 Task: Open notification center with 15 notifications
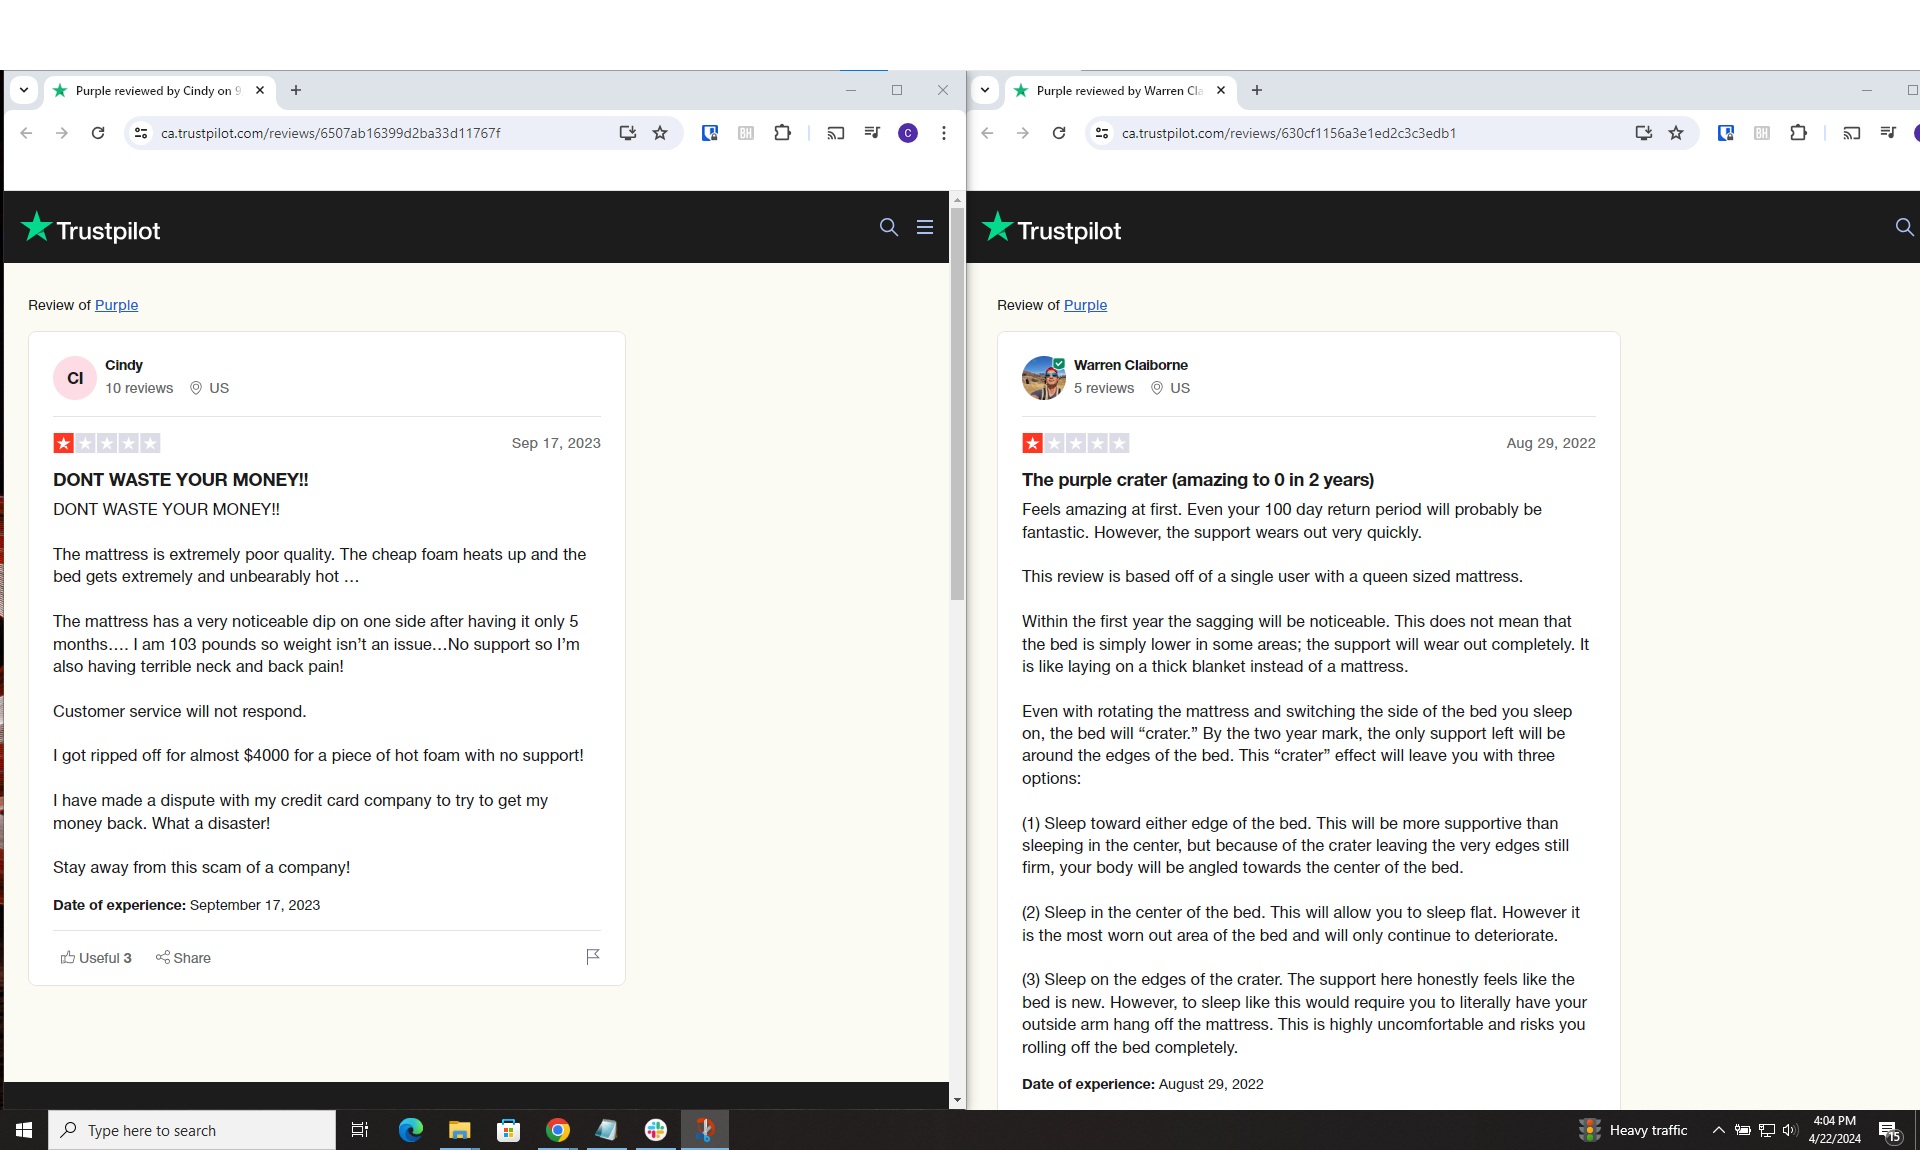point(1889,1131)
